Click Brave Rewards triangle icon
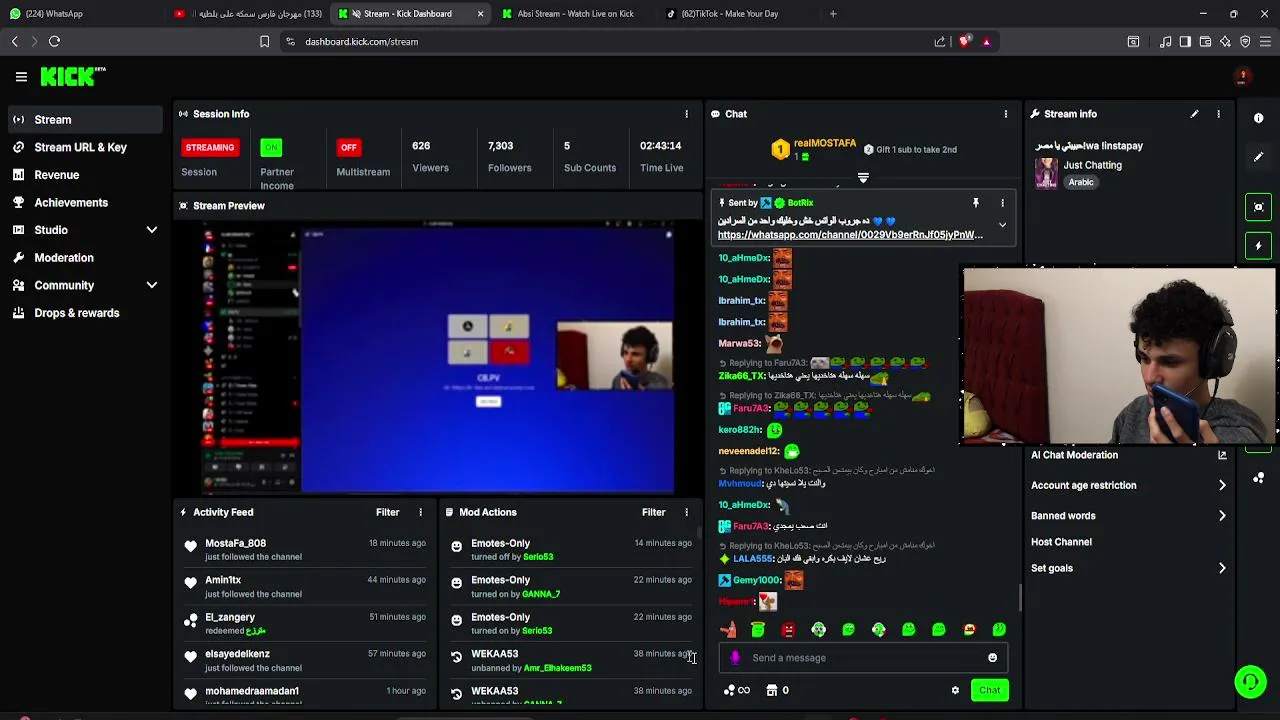The image size is (1280, 720). point(986,42)
